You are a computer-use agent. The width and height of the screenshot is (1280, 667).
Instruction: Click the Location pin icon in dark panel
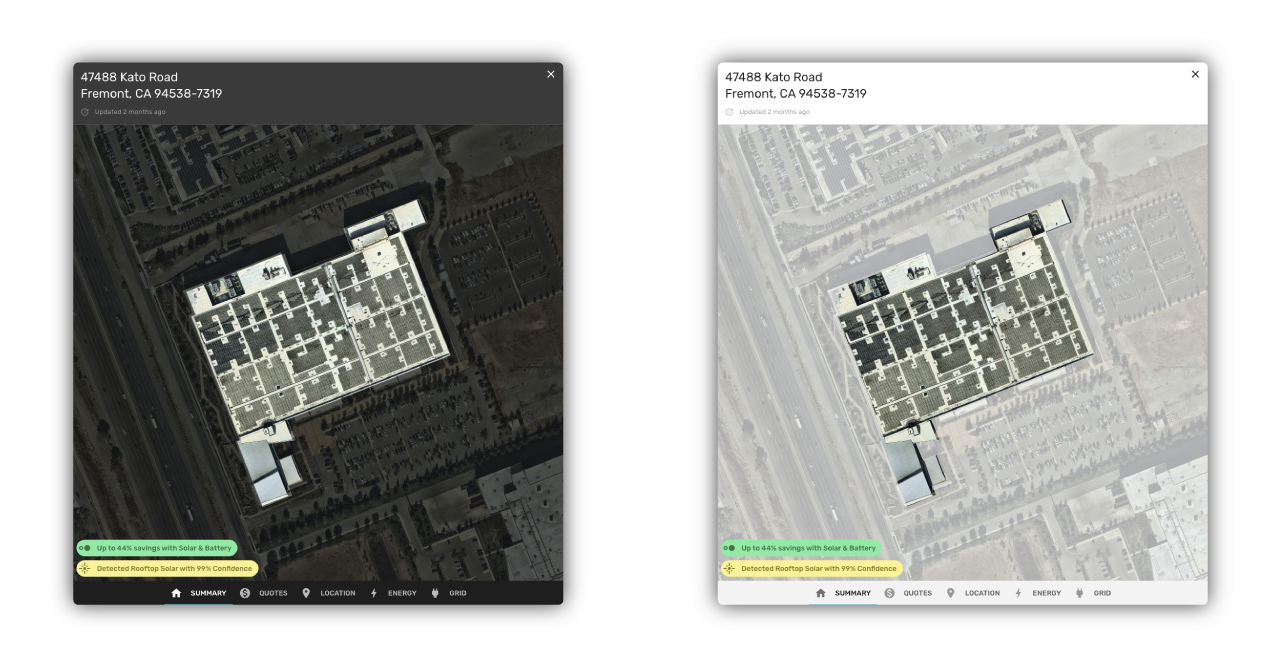(306, 593)
